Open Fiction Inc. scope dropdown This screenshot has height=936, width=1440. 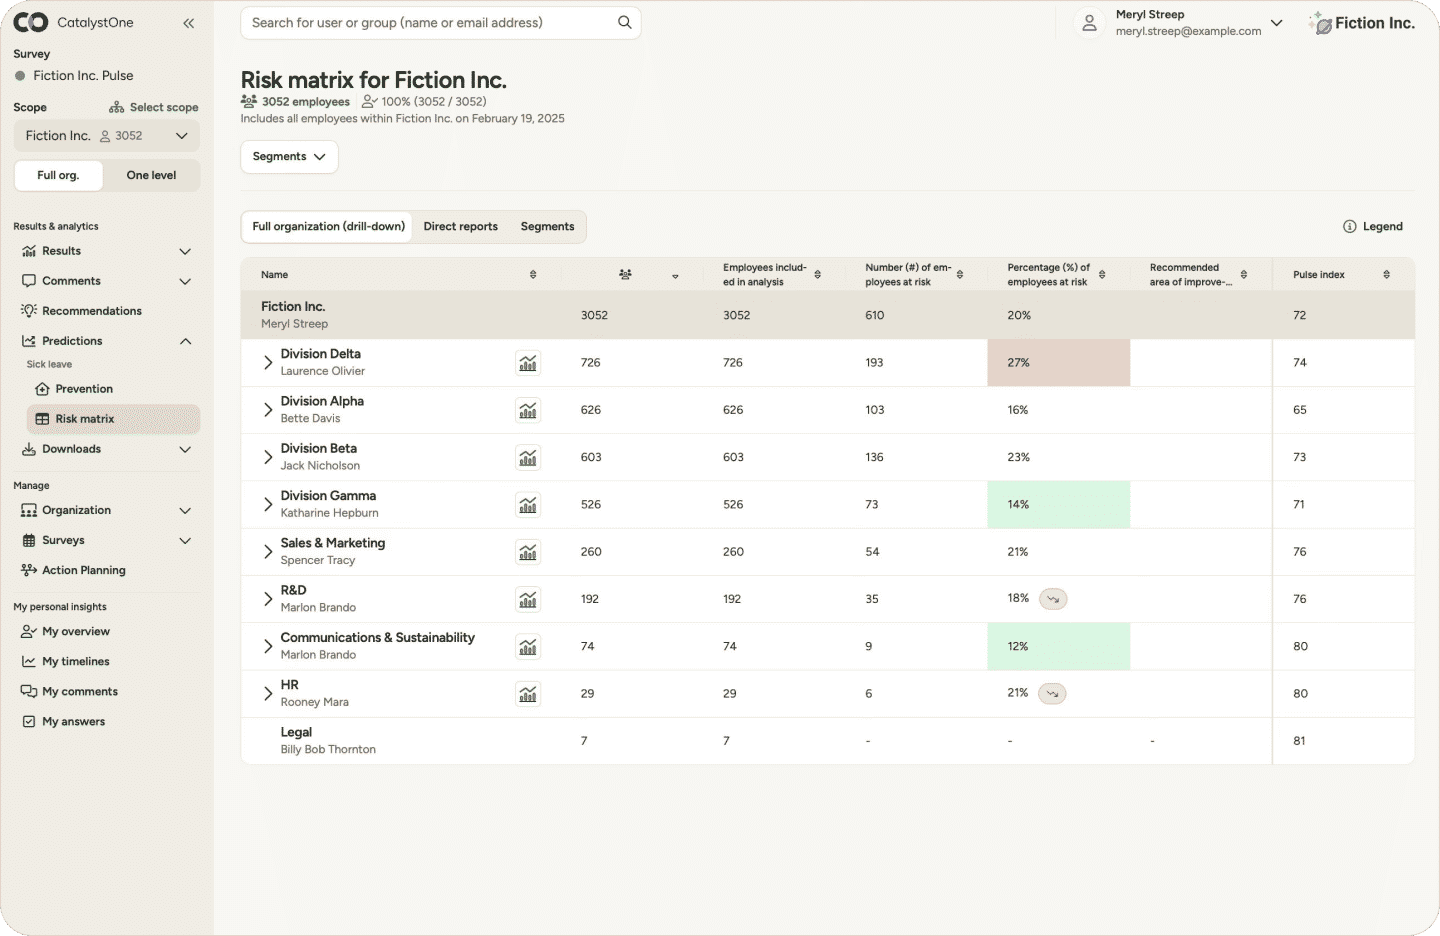(107, 136)
